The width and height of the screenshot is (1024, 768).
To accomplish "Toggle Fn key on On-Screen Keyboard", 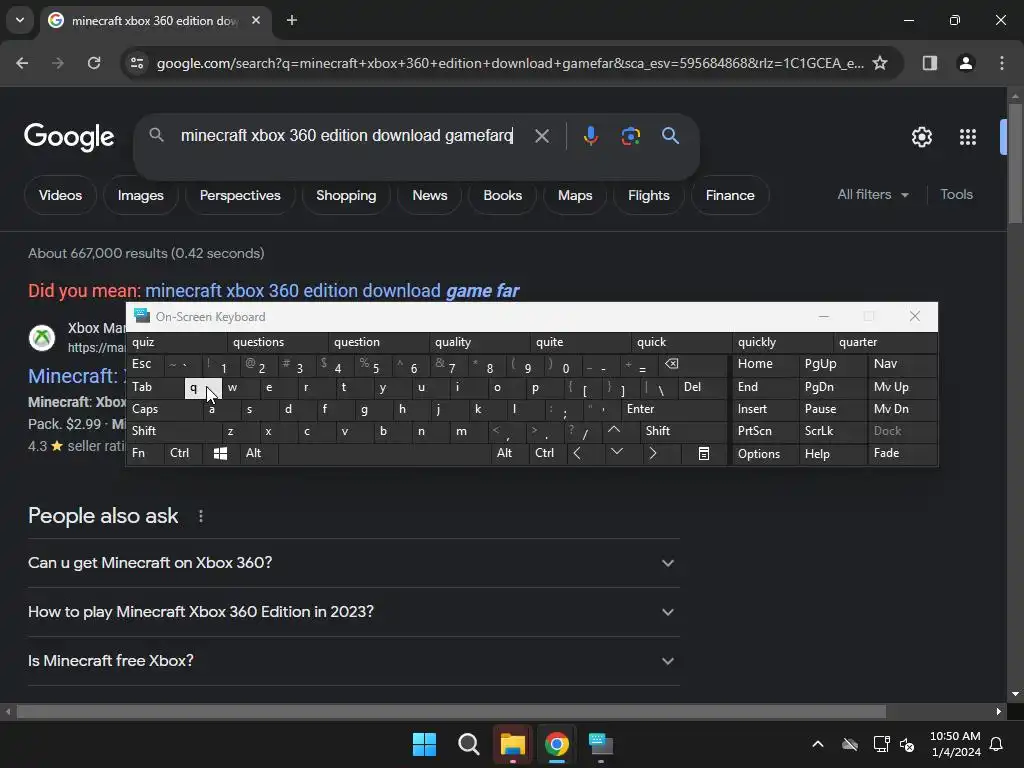I will [x=145, y=454].
